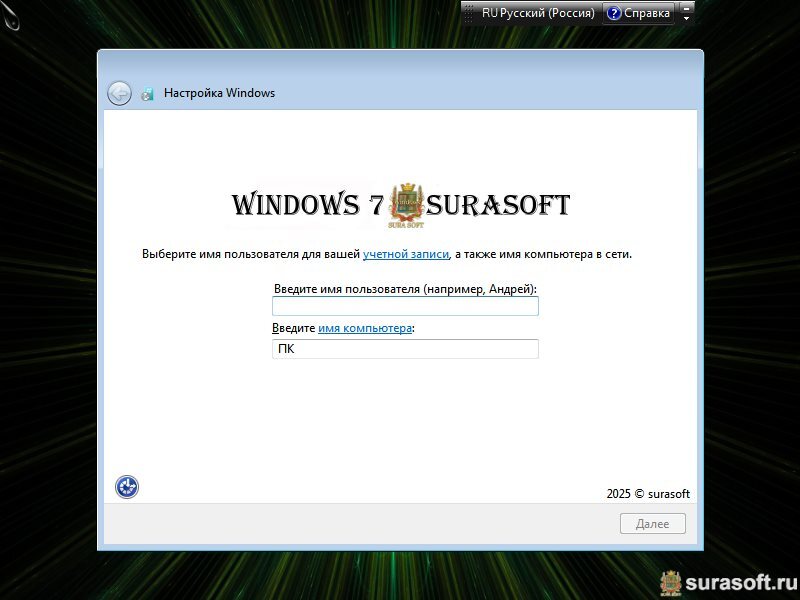This screenshot has height=600, width=800.
Task: Focus the username input field
Action: pos(405,306)
